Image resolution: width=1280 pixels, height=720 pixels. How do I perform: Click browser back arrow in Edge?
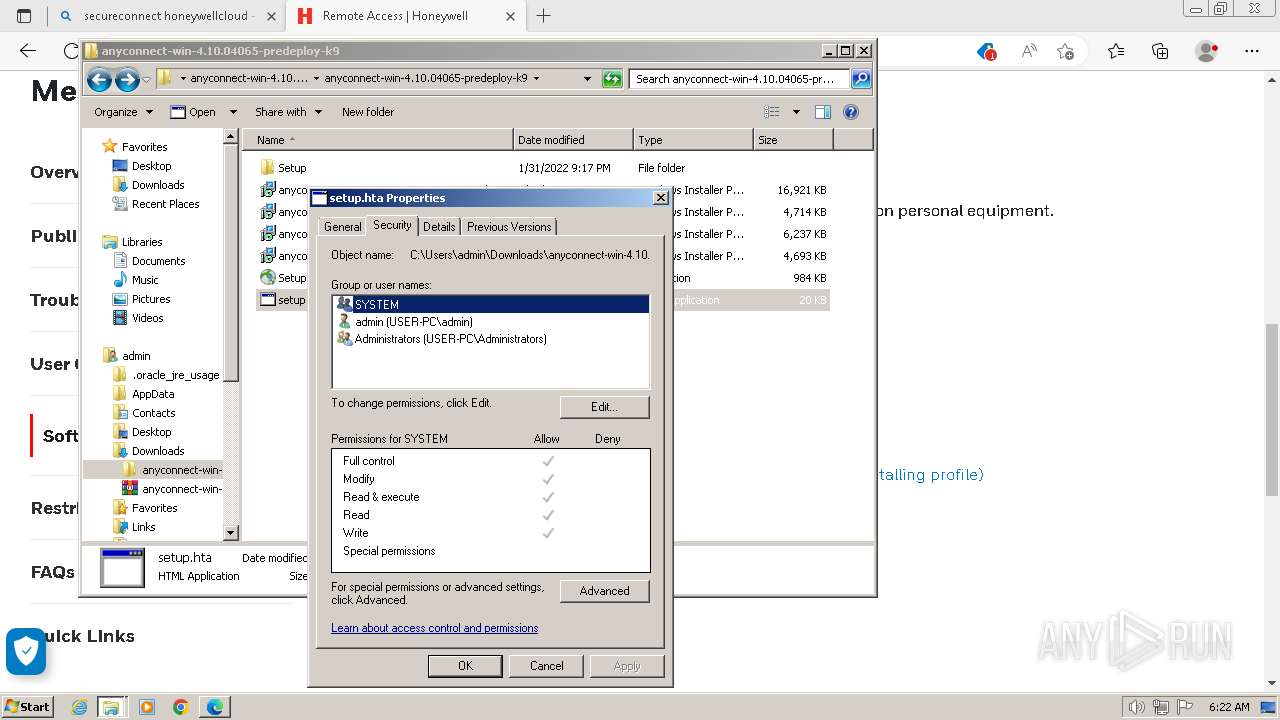[28, 51]
